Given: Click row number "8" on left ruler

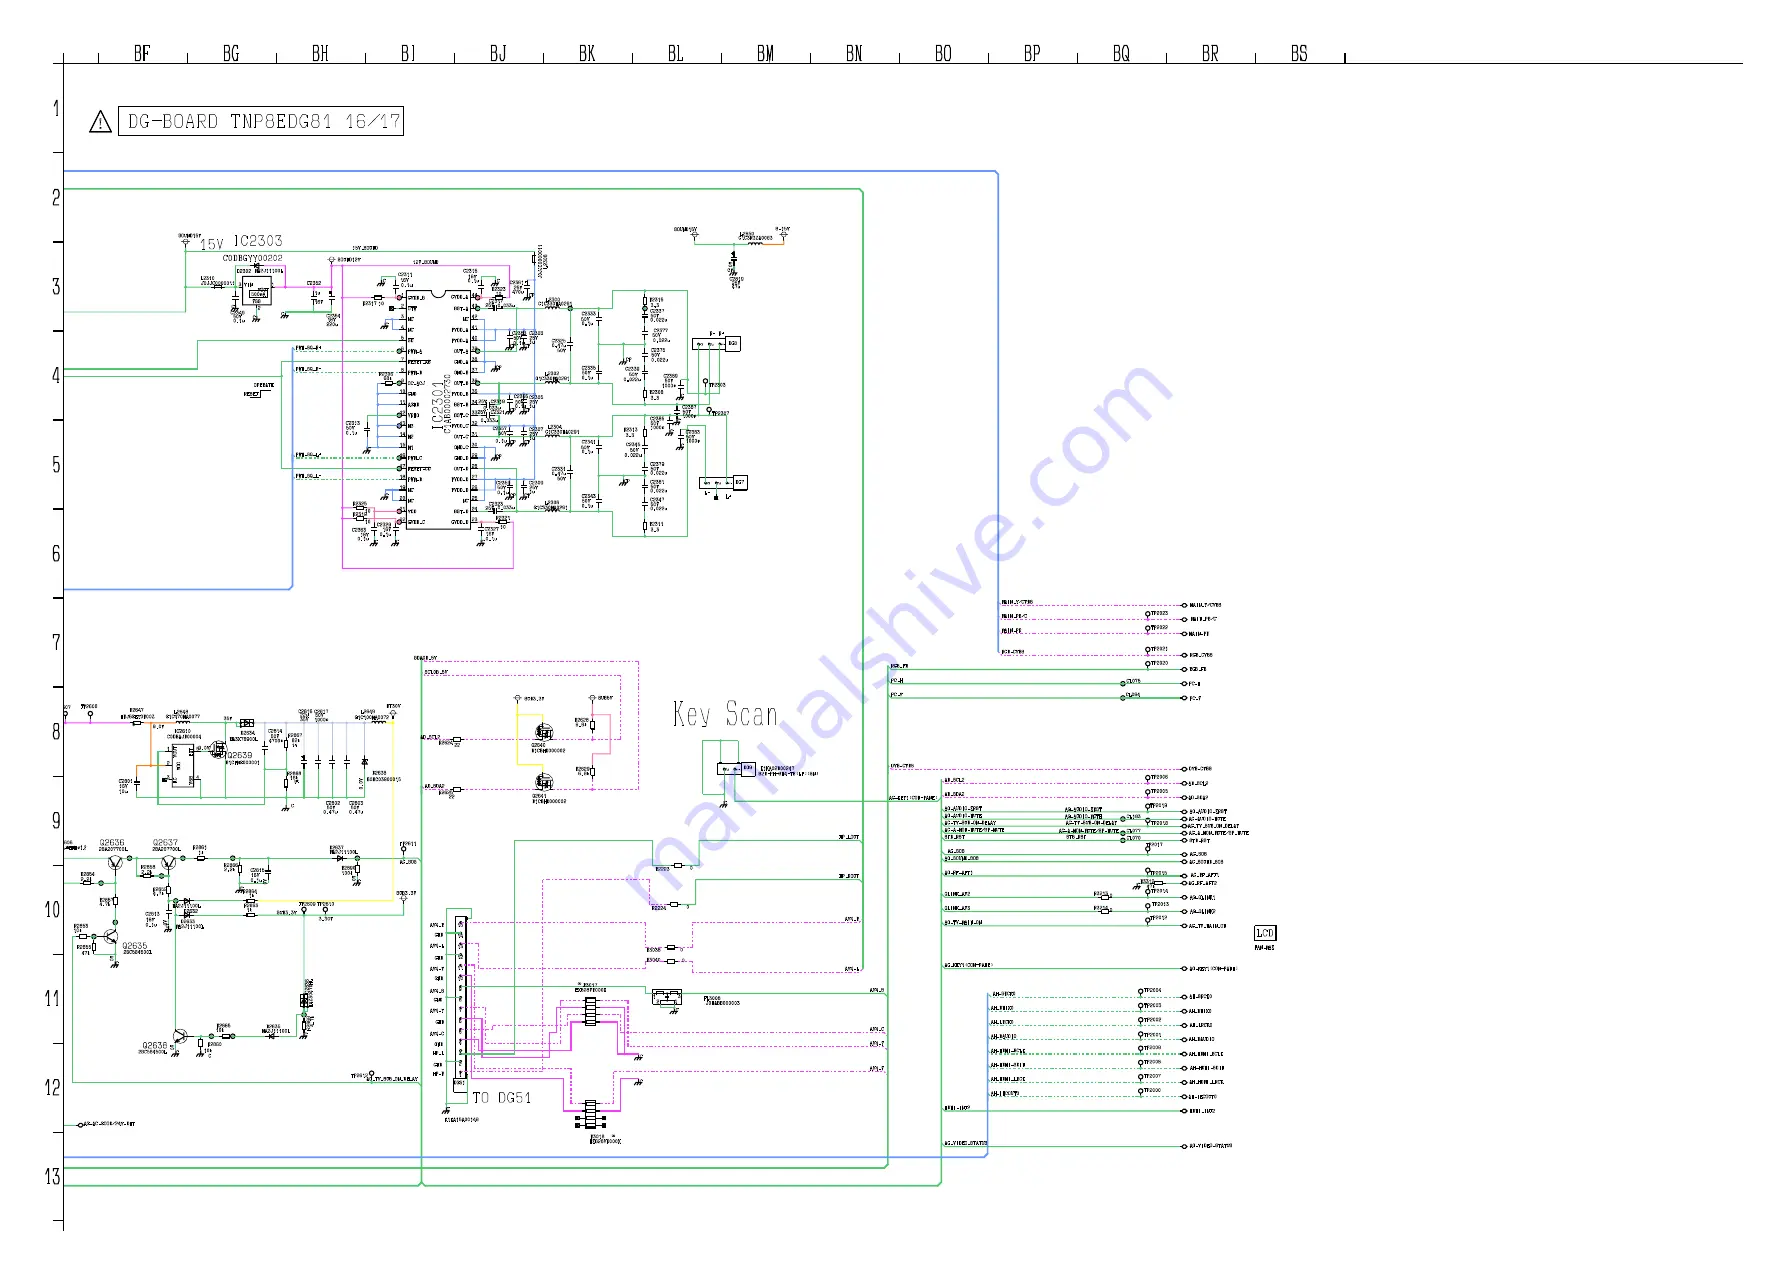Looking at the screenshot, I should [x=56, y=732].
